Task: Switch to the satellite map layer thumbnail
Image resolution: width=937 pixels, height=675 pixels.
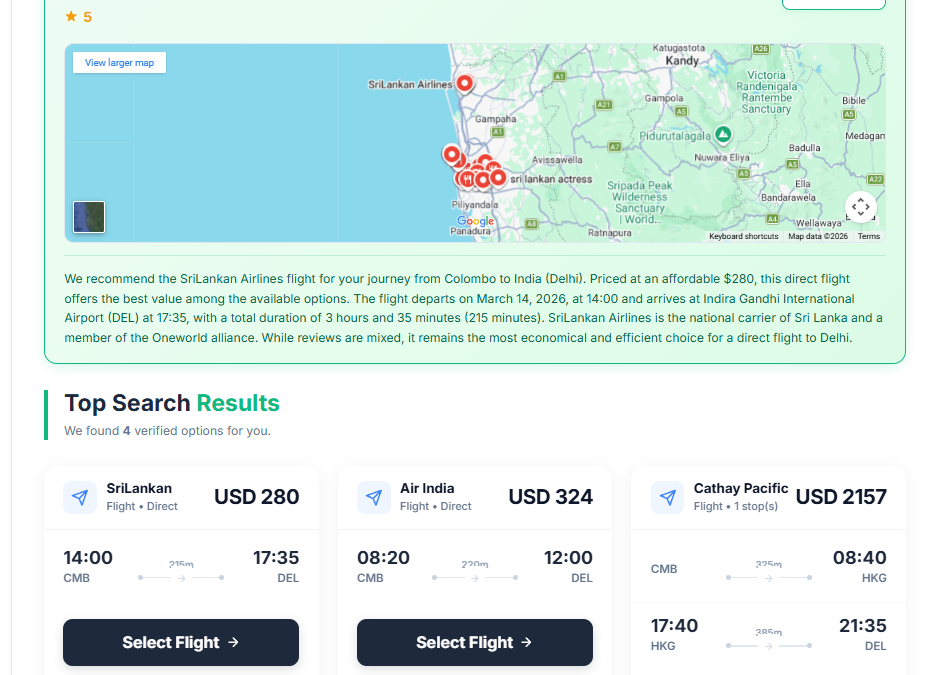Action: (x=89, y=217)
